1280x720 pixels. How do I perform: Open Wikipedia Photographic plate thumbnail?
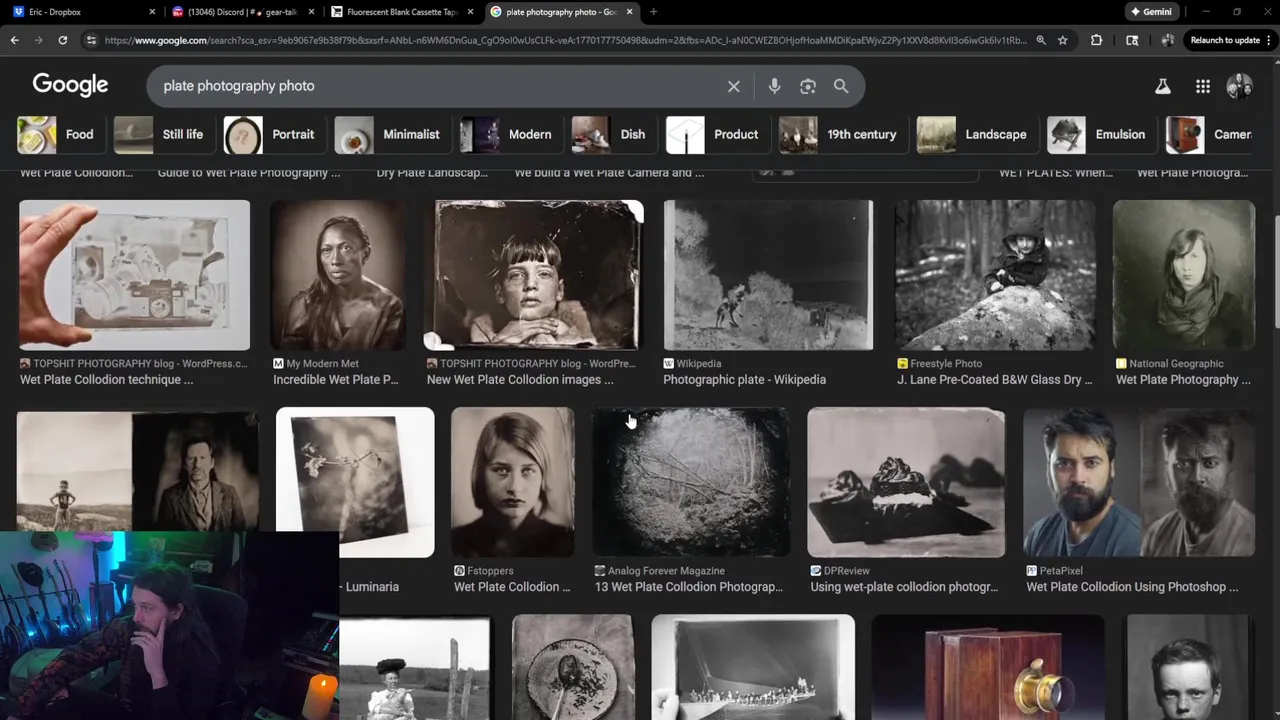[x=768, y=275]
